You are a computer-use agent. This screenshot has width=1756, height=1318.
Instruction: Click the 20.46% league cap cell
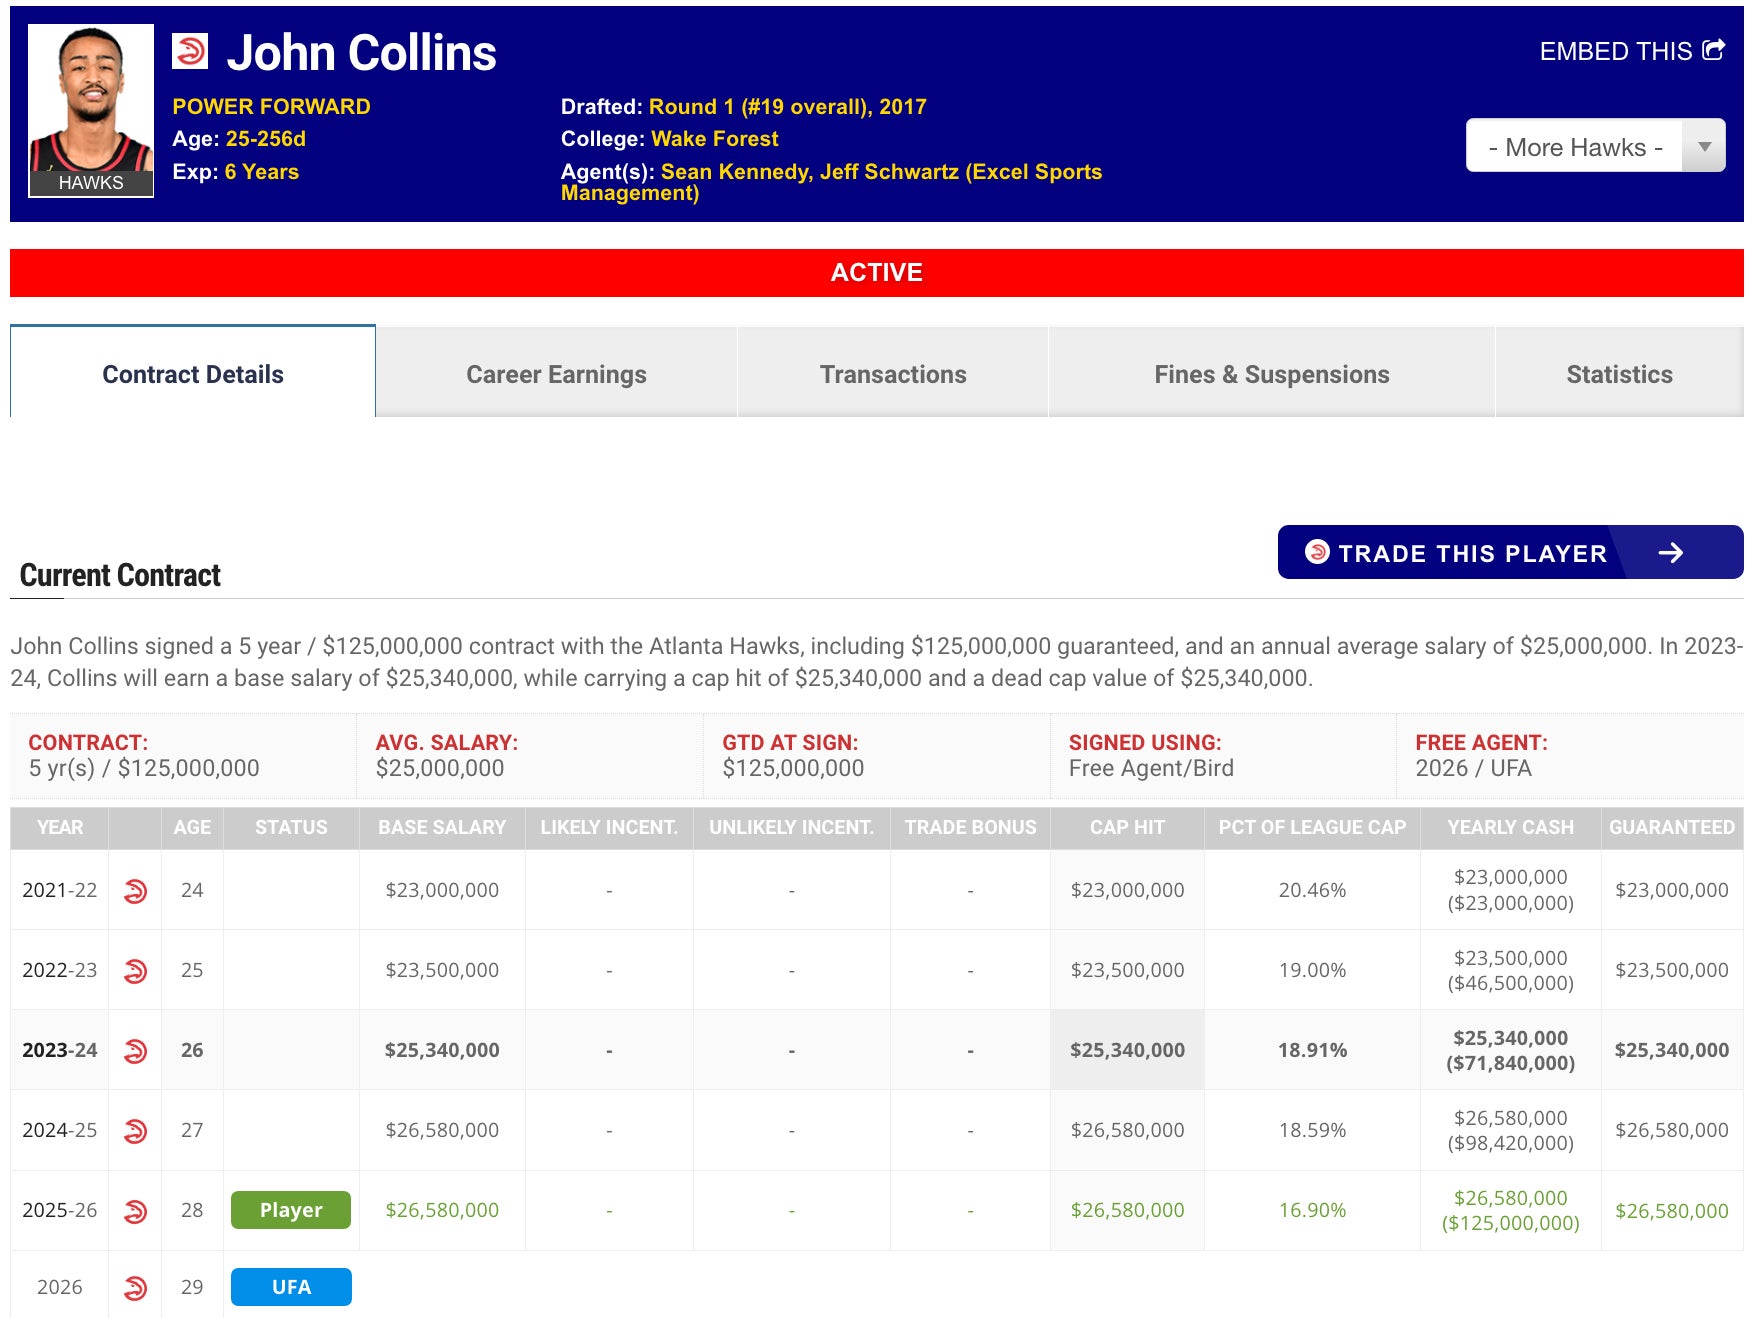[x=1312, y=890]
